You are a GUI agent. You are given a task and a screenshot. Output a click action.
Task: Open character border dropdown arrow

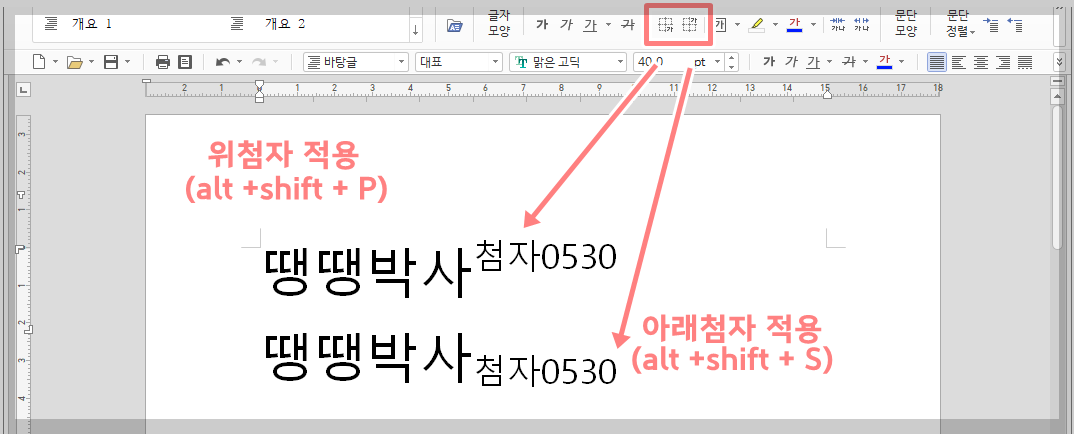[737, 25]
